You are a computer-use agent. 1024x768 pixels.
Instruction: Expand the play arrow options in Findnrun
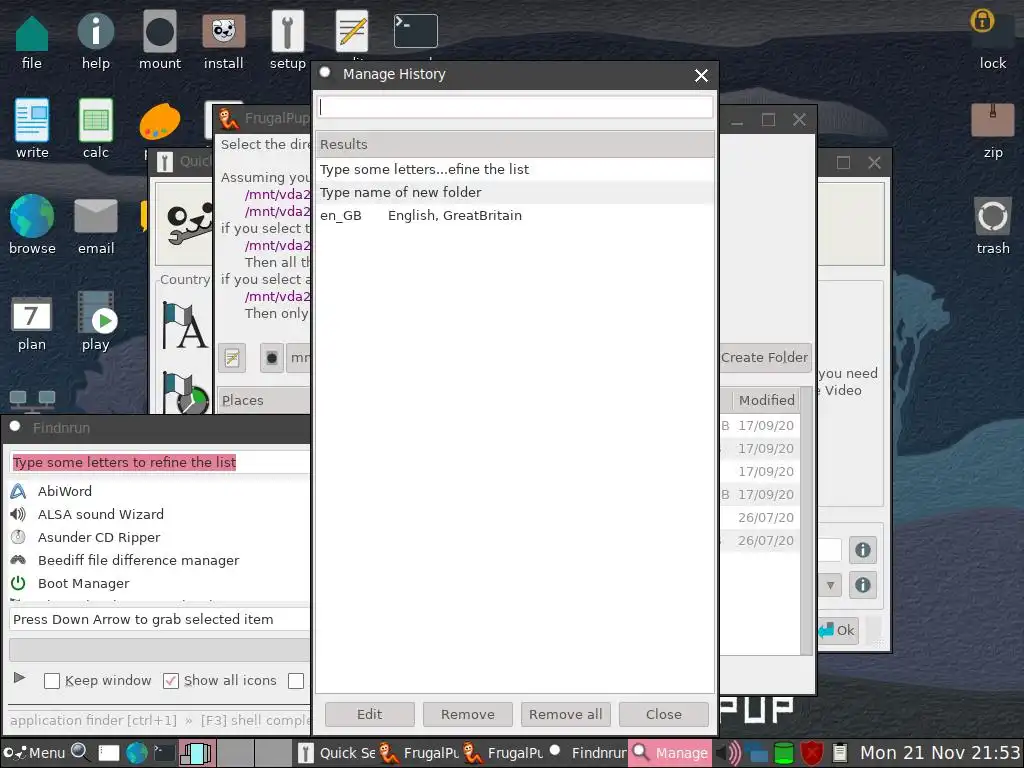tap(20, 678)
